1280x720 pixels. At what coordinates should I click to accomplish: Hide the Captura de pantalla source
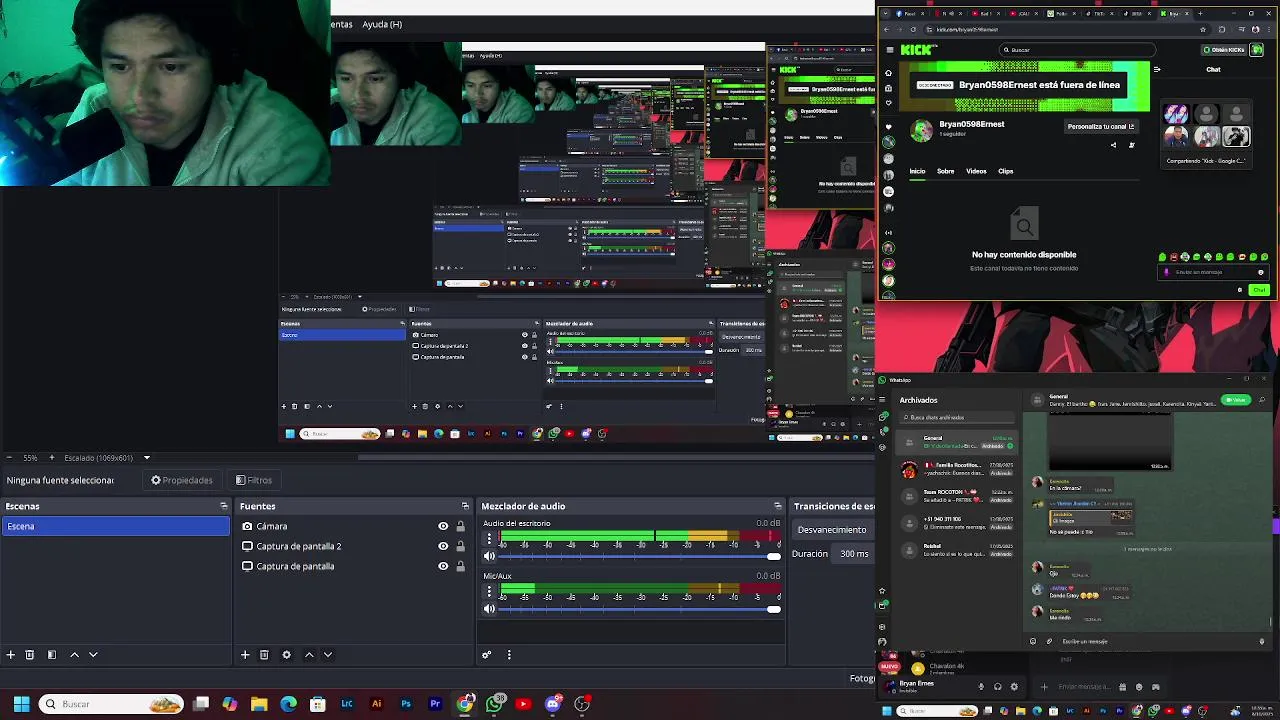pos(443,566)
